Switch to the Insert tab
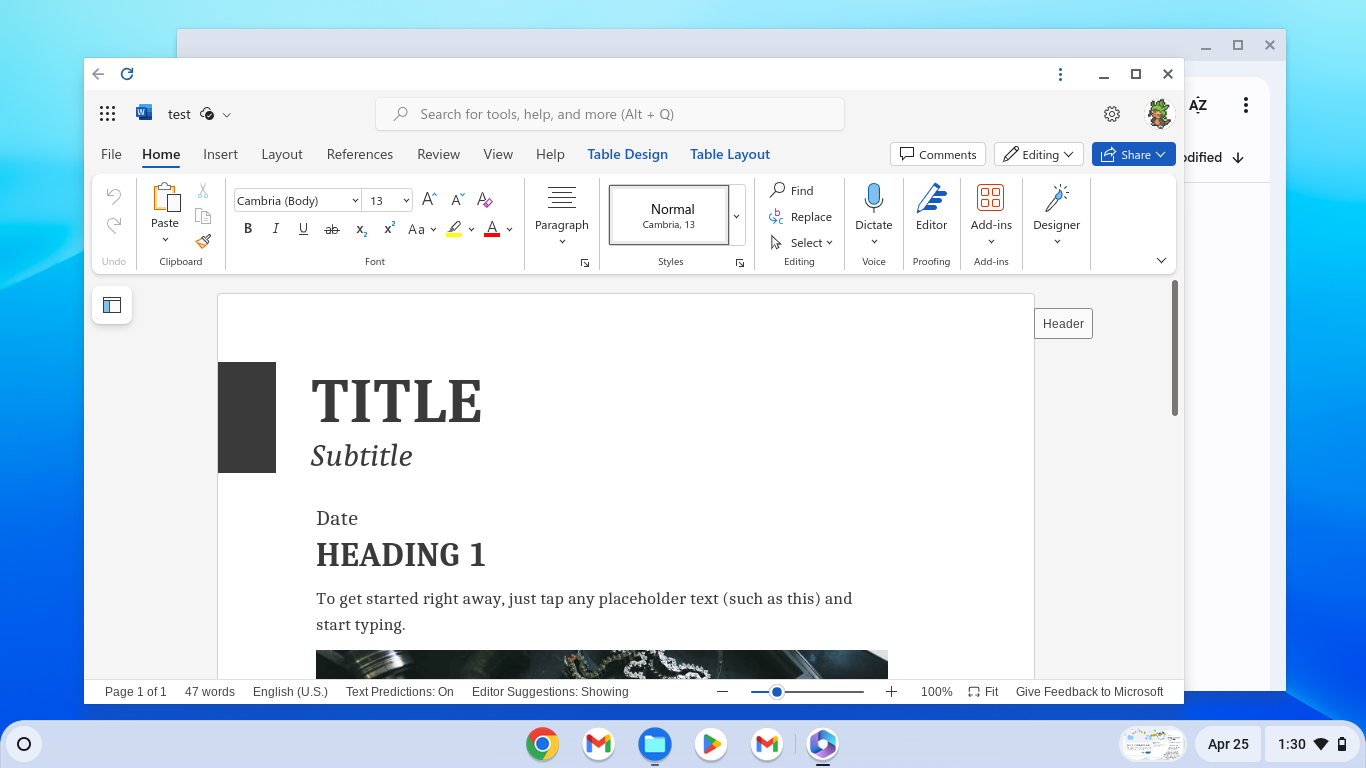 pyautogui.click(x=220, y=154)
